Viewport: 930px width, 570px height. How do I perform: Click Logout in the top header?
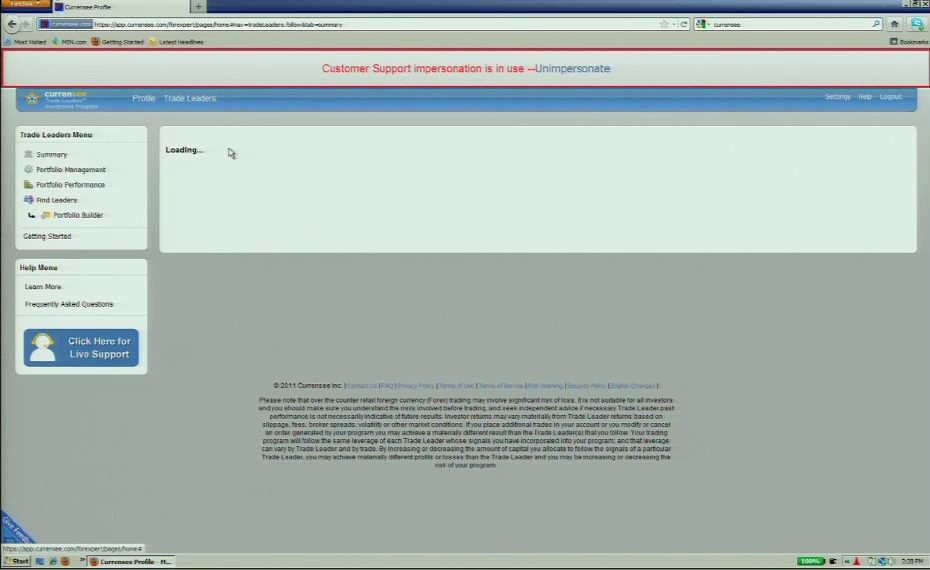[x=890, y=97]
